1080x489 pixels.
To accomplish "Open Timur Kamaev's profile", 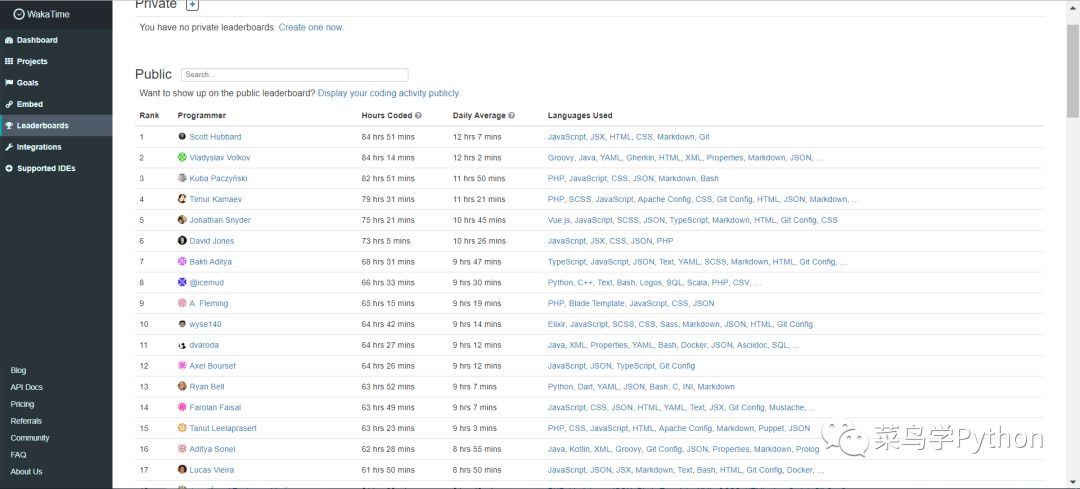I will point(216,199).
